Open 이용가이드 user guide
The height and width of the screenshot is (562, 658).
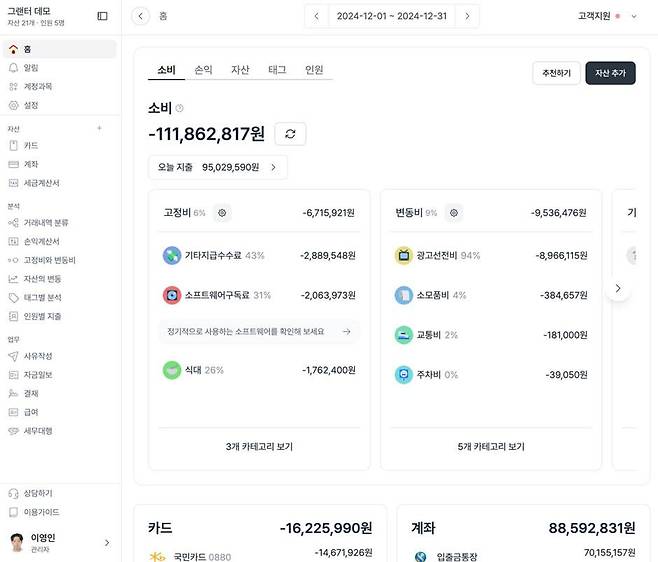pyautogui.click(x=59, y=512)
